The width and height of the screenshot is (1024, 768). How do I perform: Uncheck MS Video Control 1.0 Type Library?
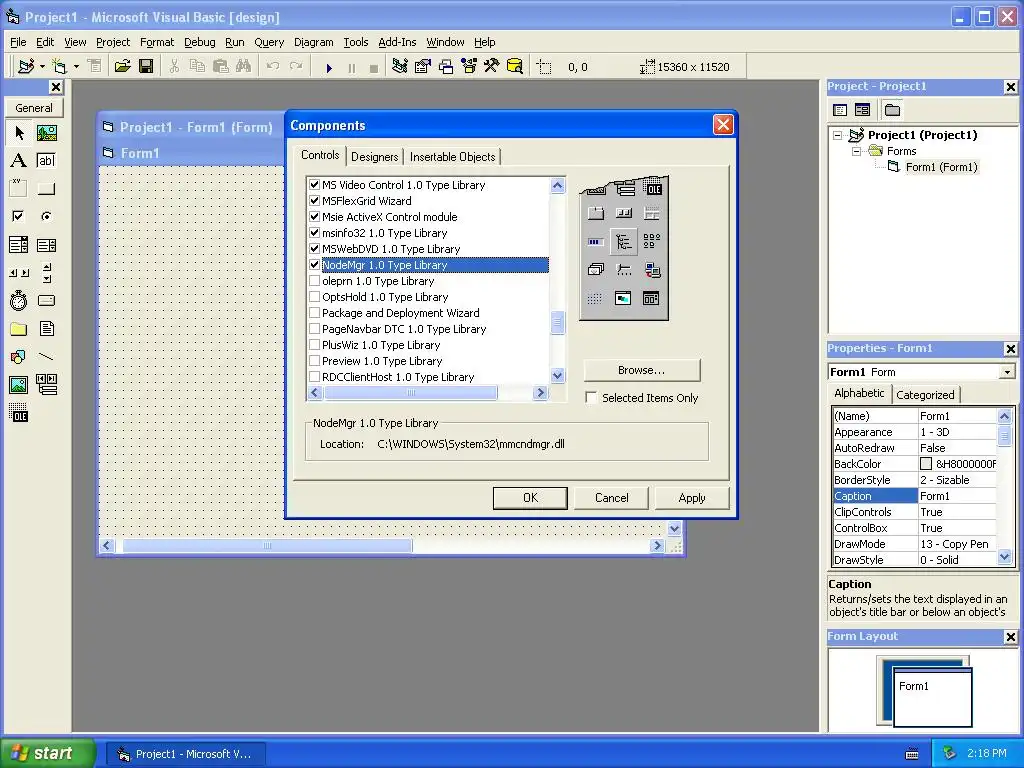[314, 185]
